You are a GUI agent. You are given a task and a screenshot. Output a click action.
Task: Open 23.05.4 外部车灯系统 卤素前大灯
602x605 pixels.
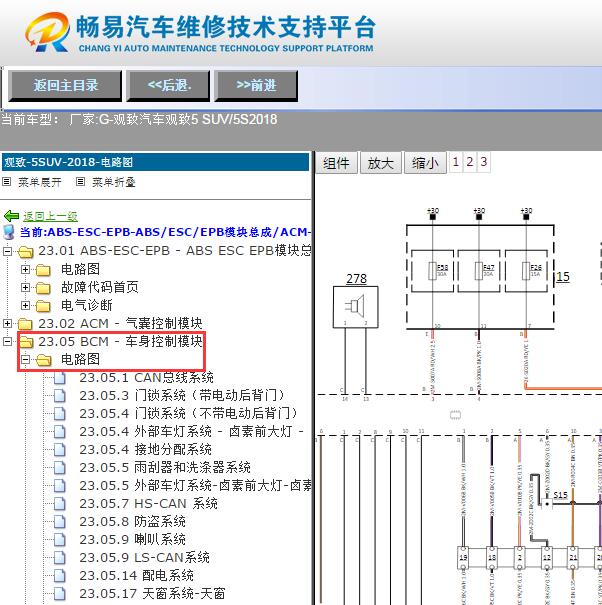pyautogui.click(x=192, y=431)
